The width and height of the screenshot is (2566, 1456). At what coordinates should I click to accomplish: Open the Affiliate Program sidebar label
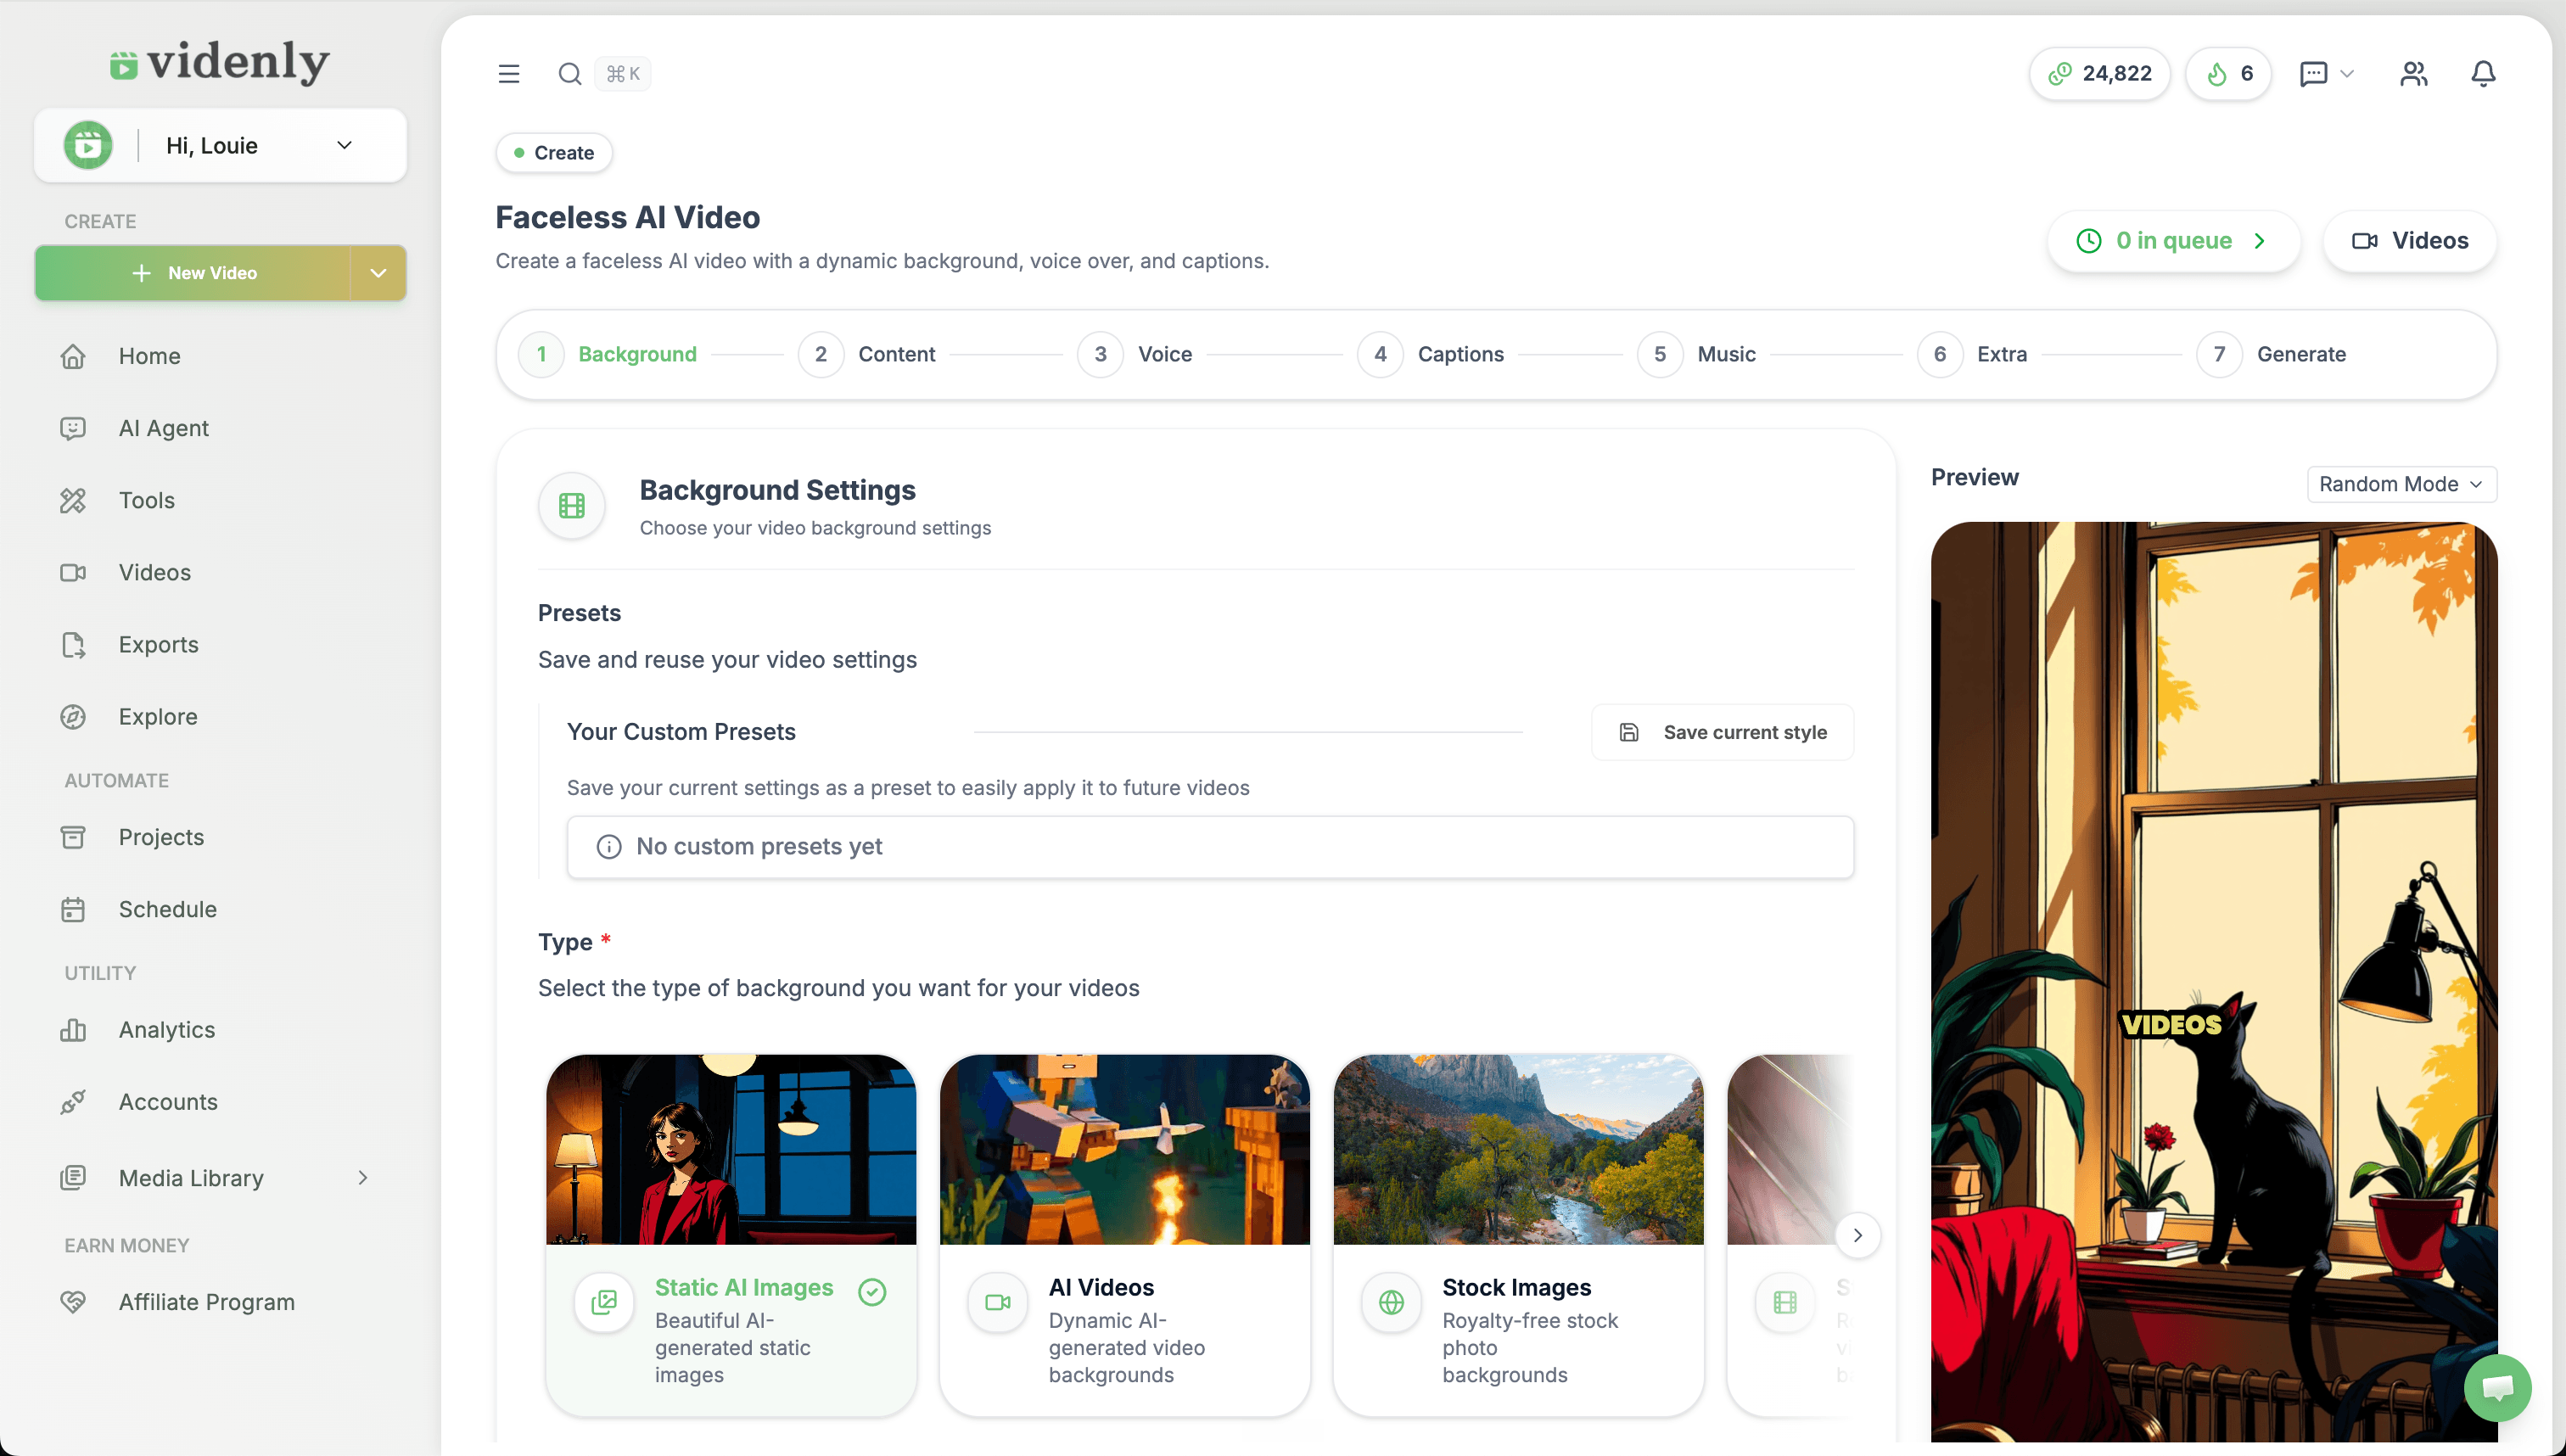click(x=207, y=1302)
